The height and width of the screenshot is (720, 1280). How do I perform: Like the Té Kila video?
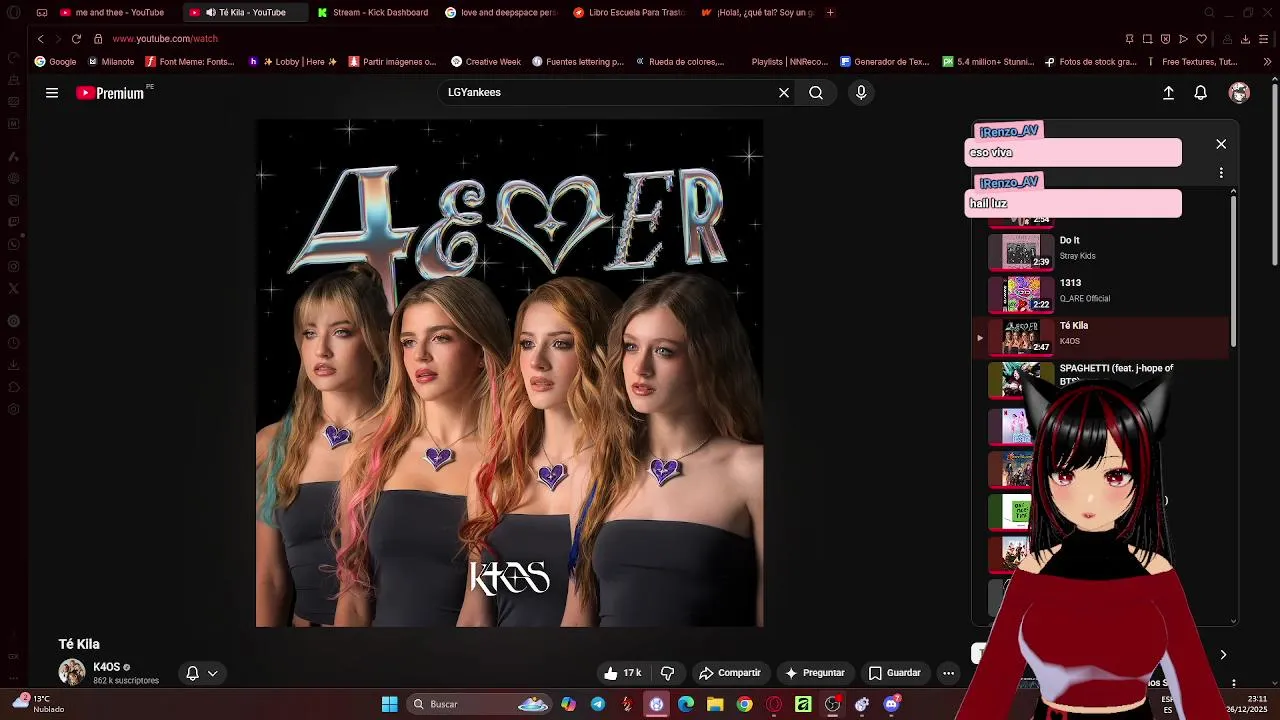tap(622, 673)
